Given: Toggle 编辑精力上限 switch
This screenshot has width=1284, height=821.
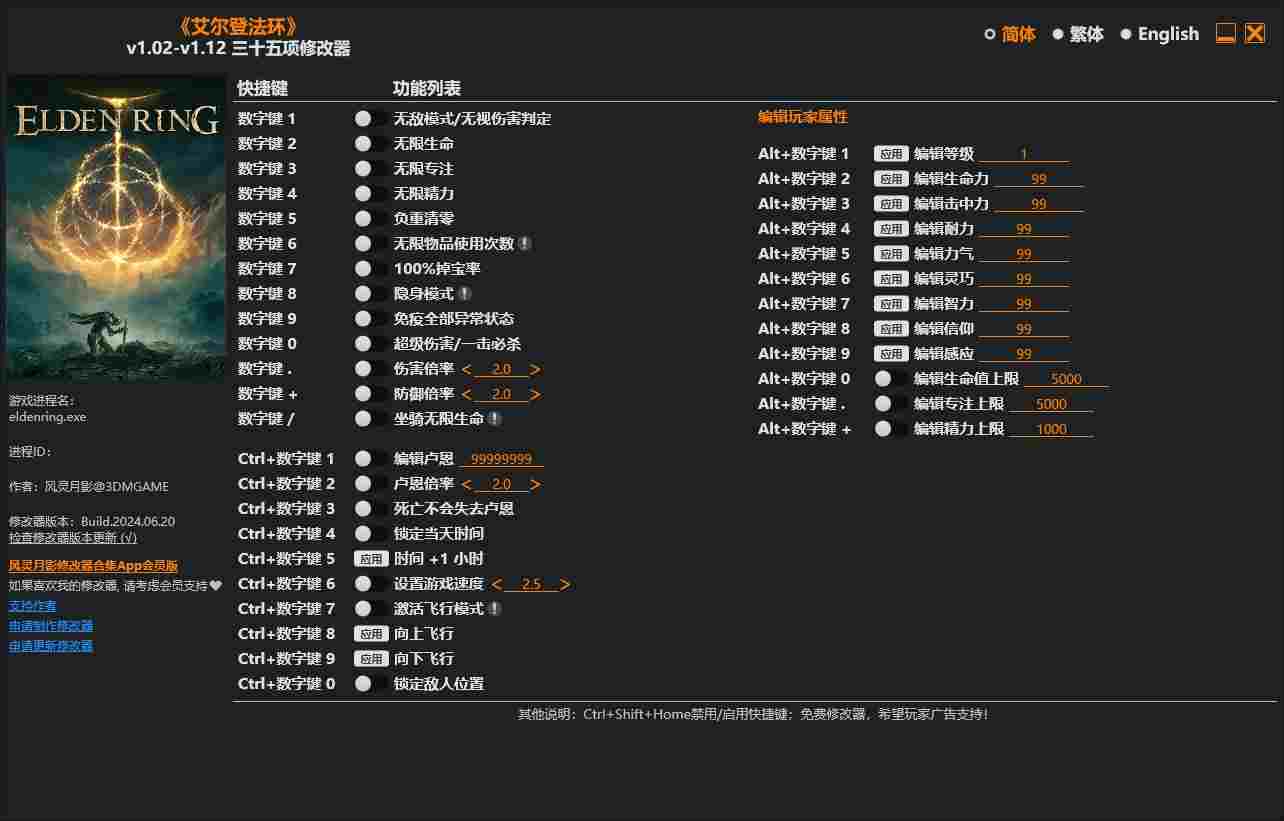Looking at the screenshot, I should pyautogui.click(x=891, y=428).
